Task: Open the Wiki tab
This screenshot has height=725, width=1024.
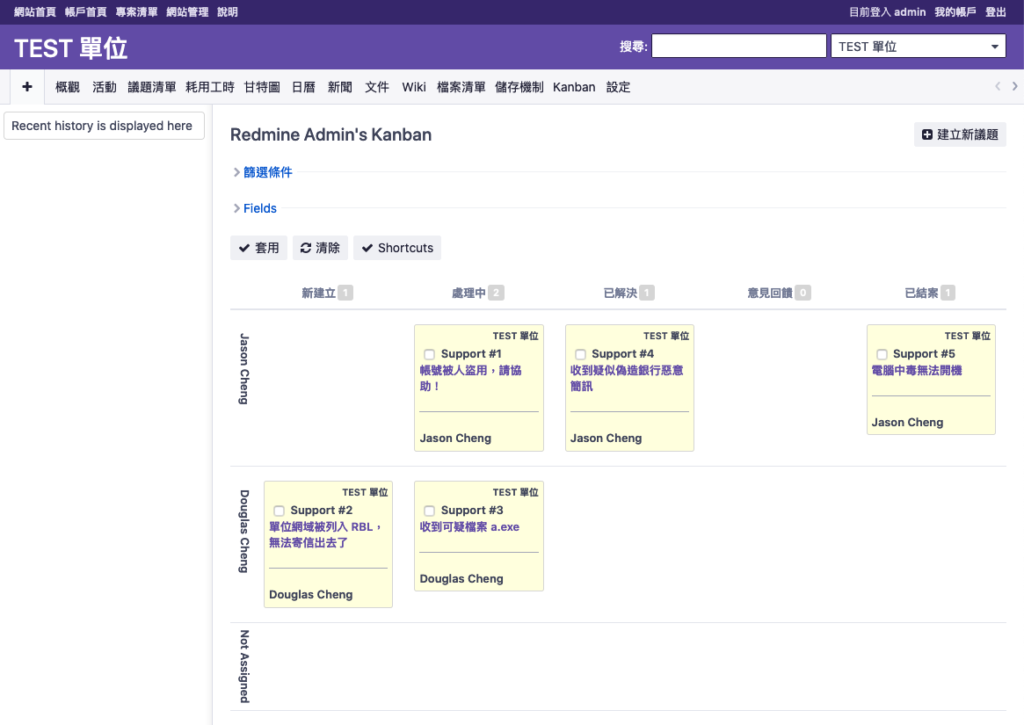Action: 414,87
